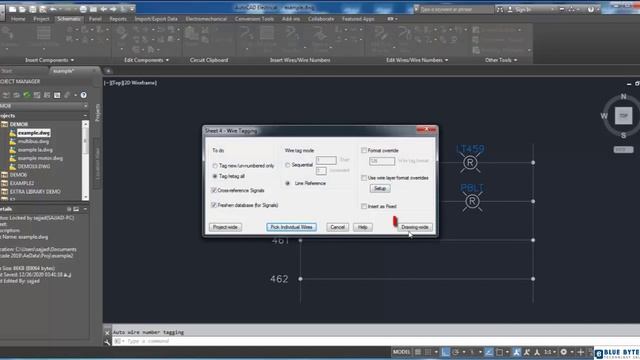Open the Electromechanical ribbon tab
Image resolution: width=640 pixels, height=360 pixels.
(x=206, y=19)
